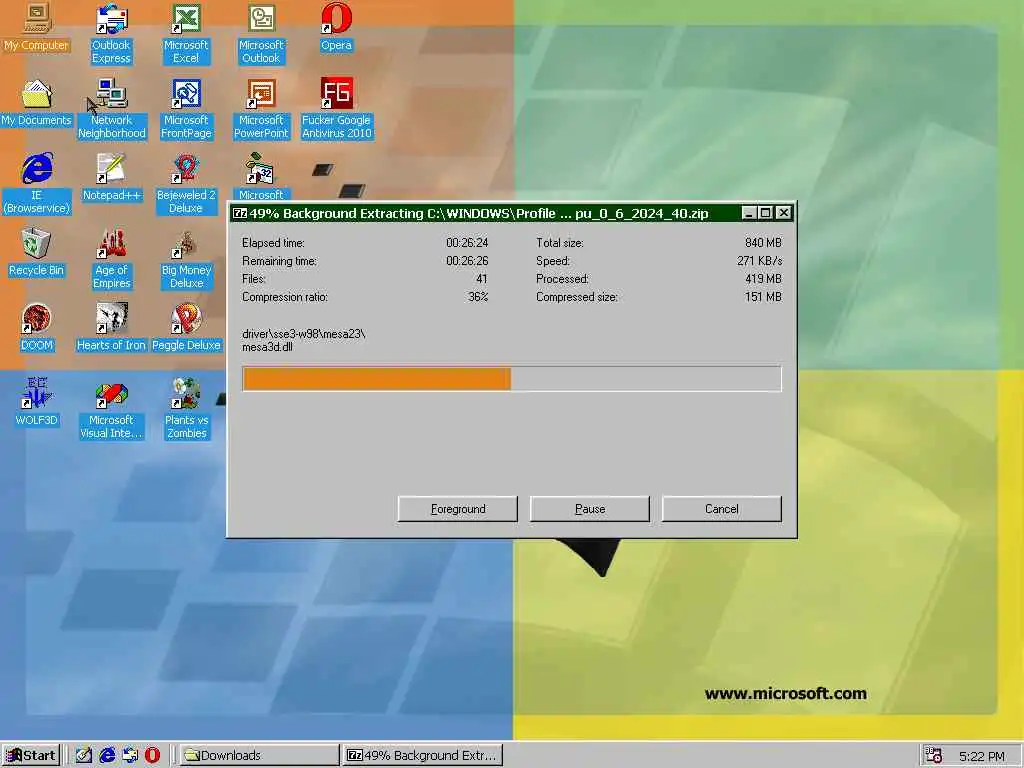The image size is (1024, 768).
Task: Open Hearts of Iron shortcut
Action: point(111,327)
